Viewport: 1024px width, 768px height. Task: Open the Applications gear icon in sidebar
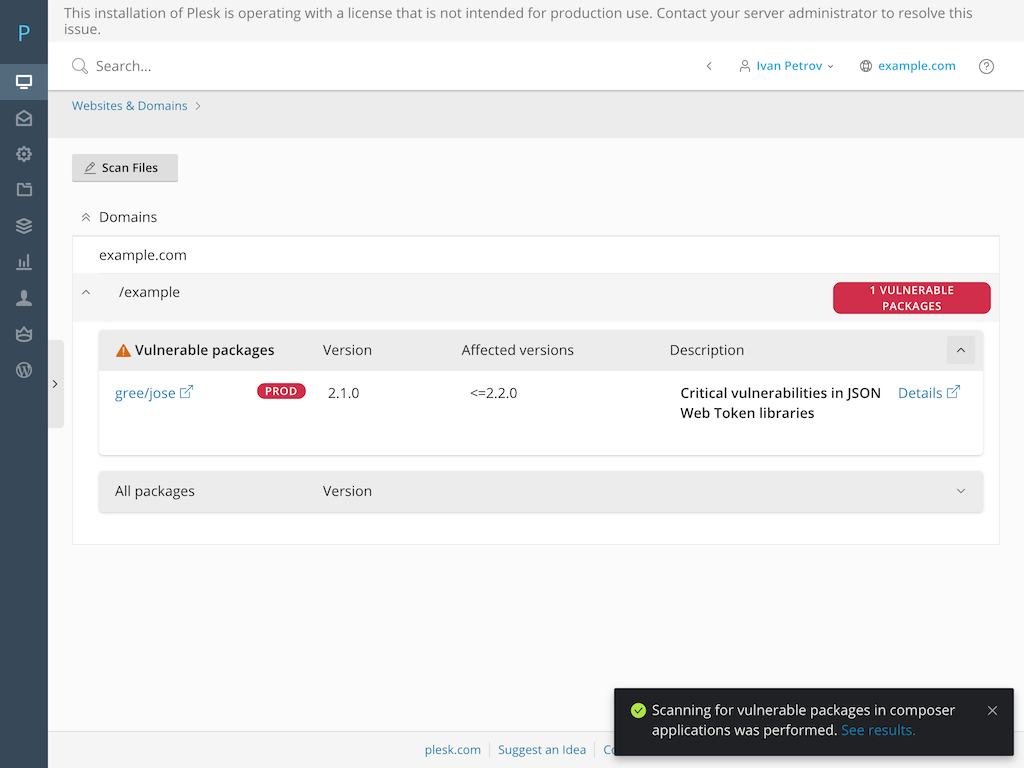24,154
